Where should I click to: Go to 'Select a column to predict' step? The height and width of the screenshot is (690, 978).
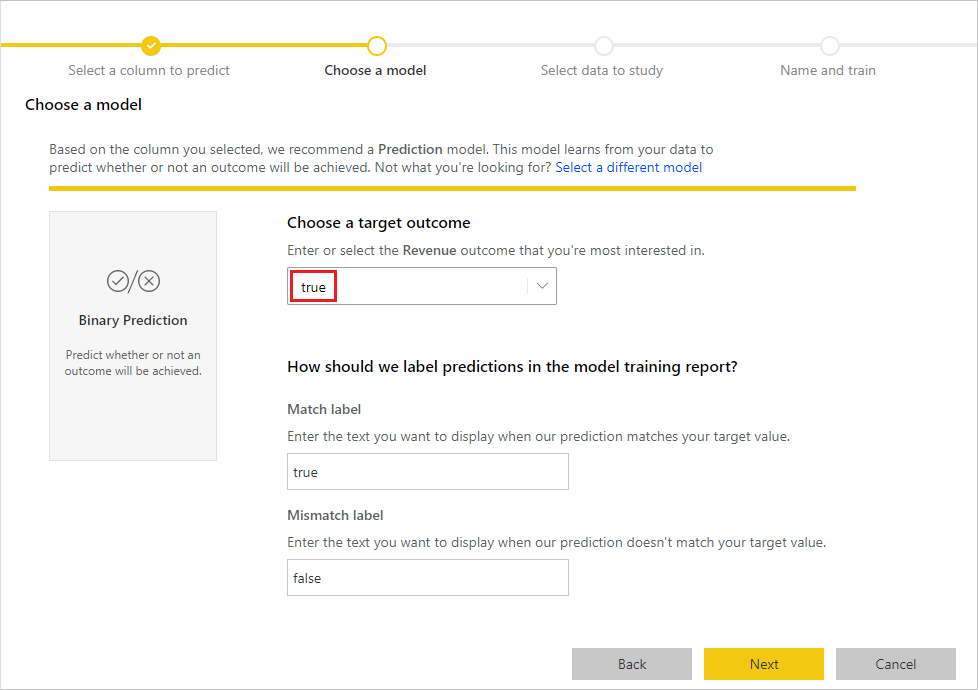(x=148, y=70)
